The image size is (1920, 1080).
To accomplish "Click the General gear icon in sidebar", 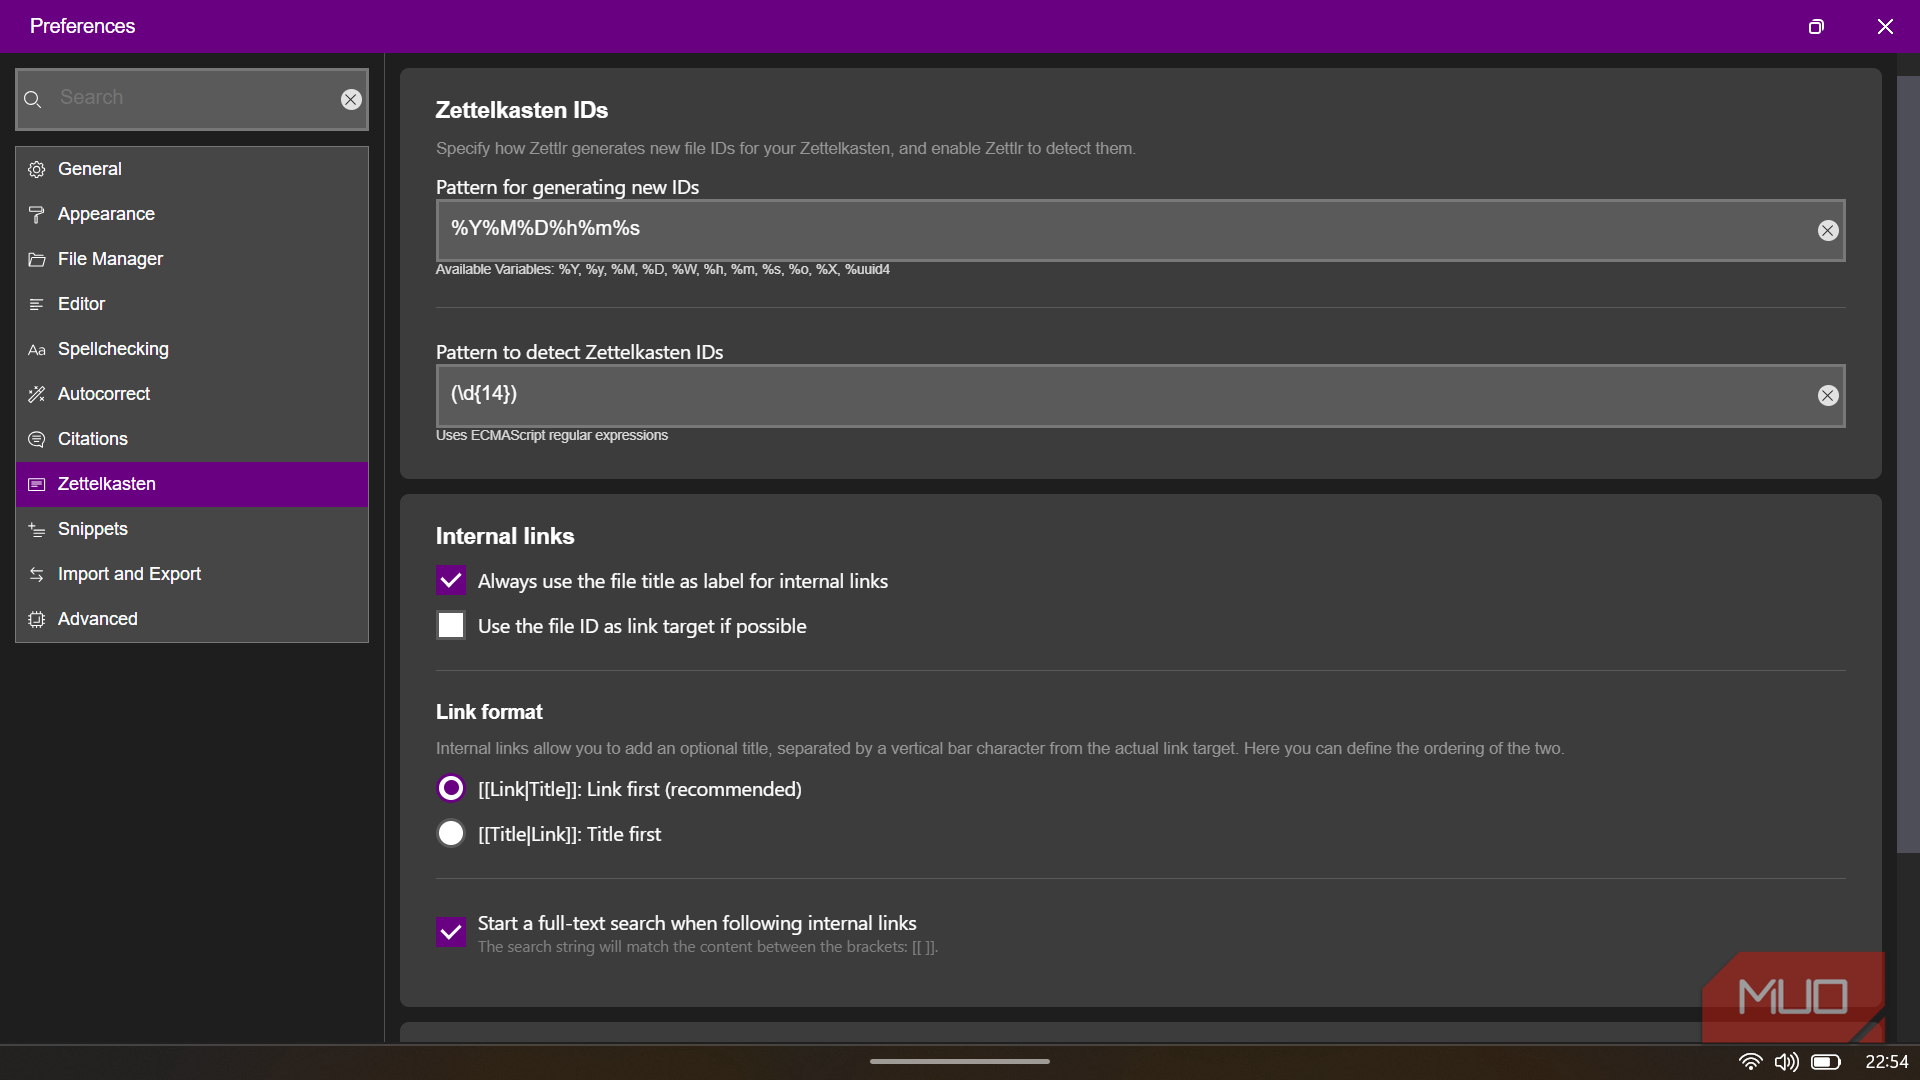I will coord(37,170).
